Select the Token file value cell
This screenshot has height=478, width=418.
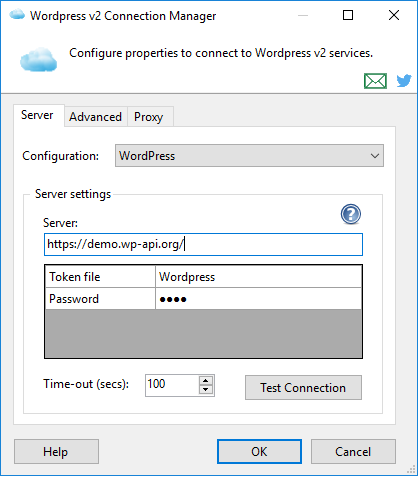259,277
